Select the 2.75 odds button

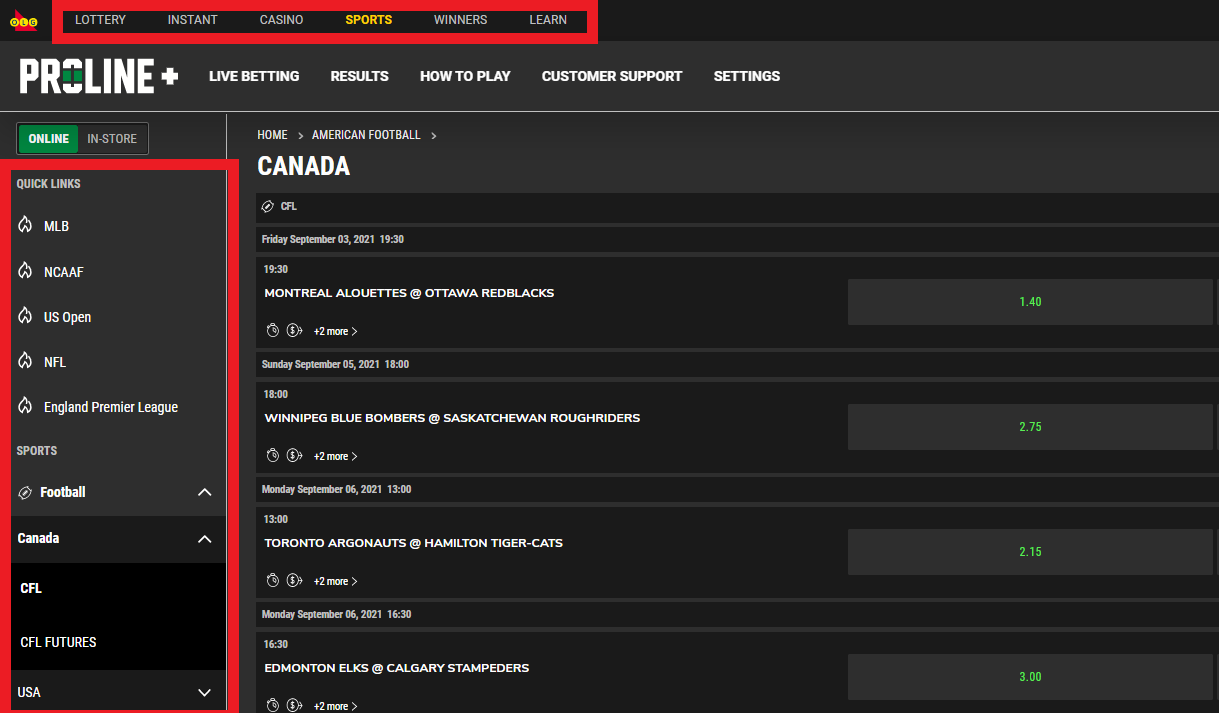1030,427
